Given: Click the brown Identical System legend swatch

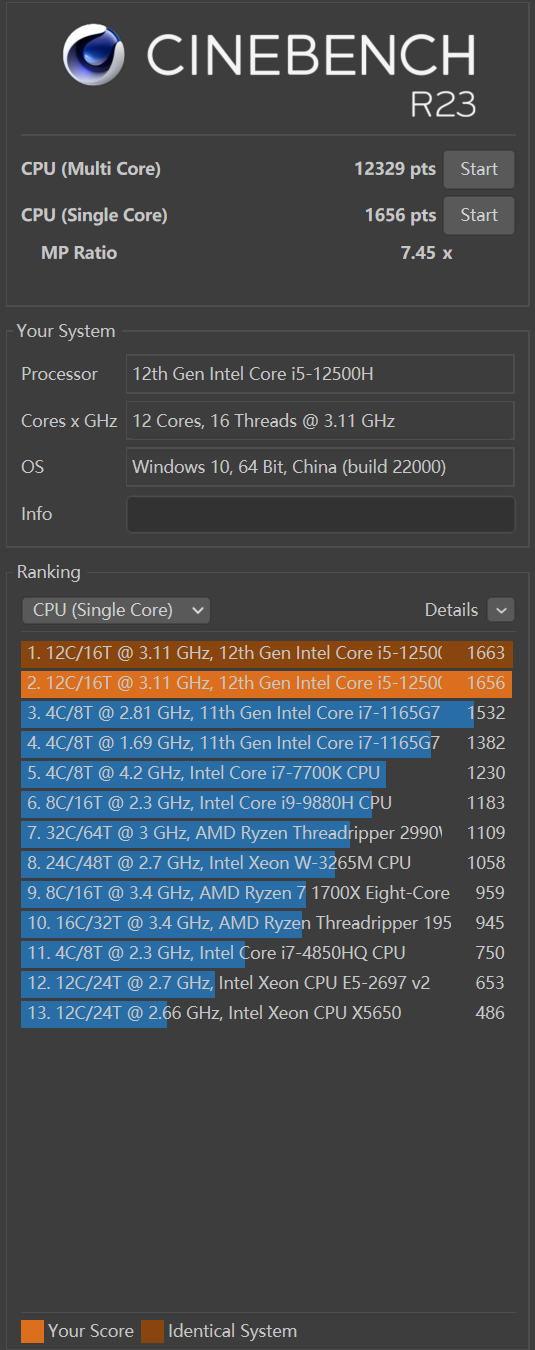Looking at the screenshot, I should (152, 1331).
